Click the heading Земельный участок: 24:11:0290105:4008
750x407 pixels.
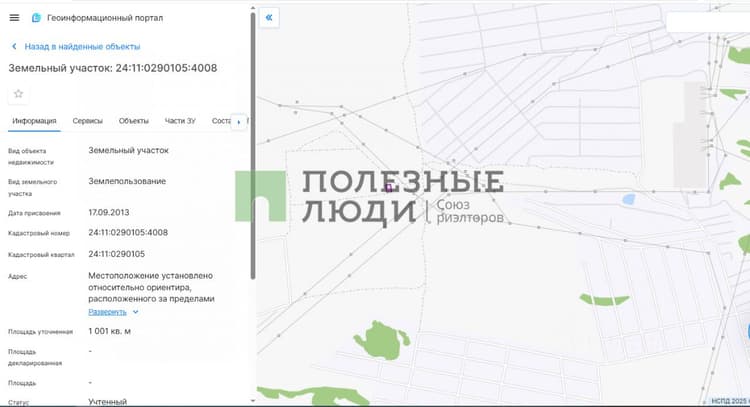[113, 68]
